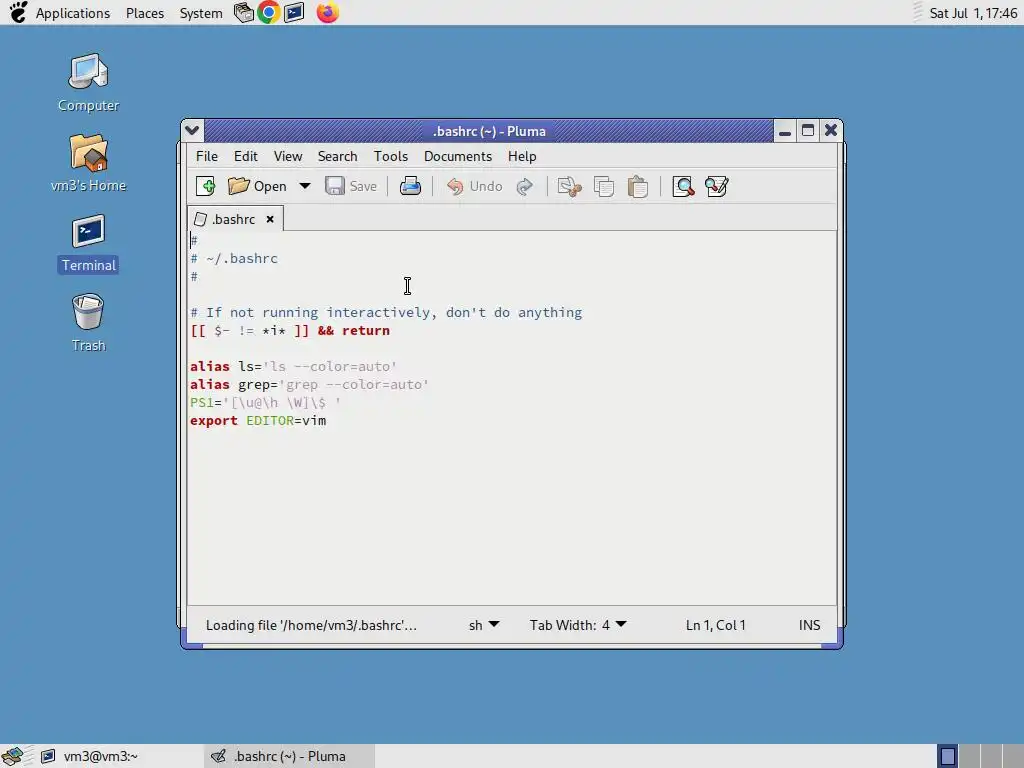Close the Pluma window
Viewport: 1024px width, 768px height.
point(831,131)
